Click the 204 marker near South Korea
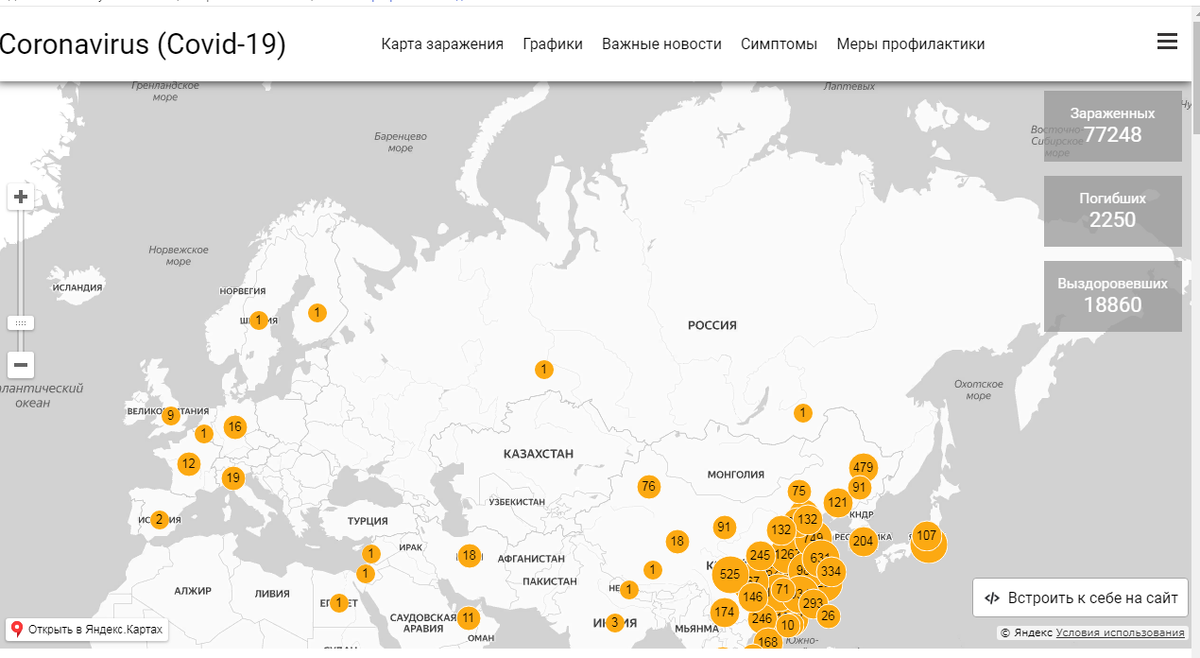This screenshot has width=1200, height=658. pyautogui.click(x=862, y=541)
